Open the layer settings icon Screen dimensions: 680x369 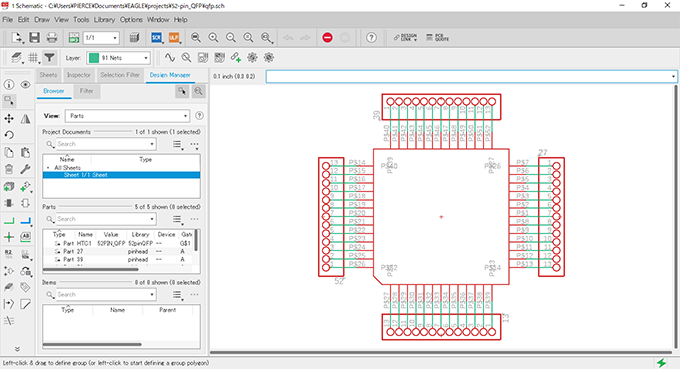click(17, 58)
